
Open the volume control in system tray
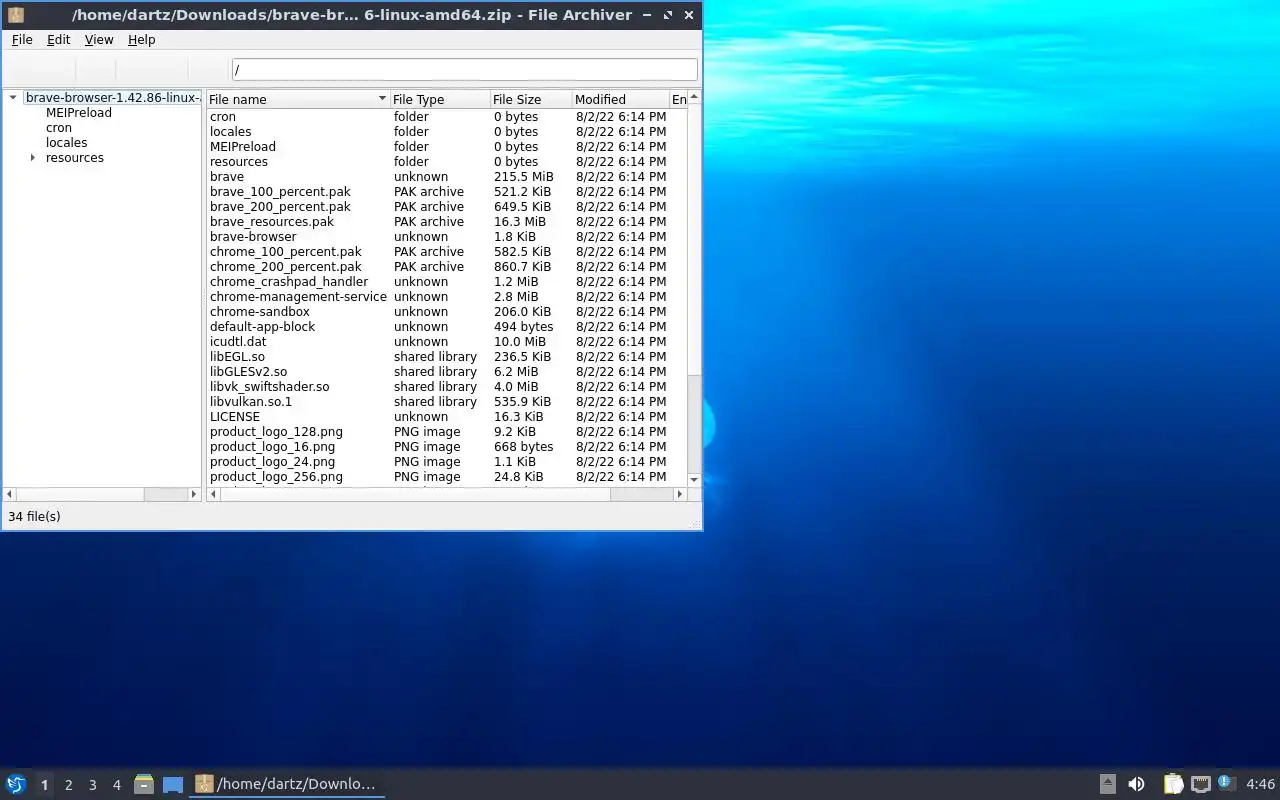pos(1136,784)
